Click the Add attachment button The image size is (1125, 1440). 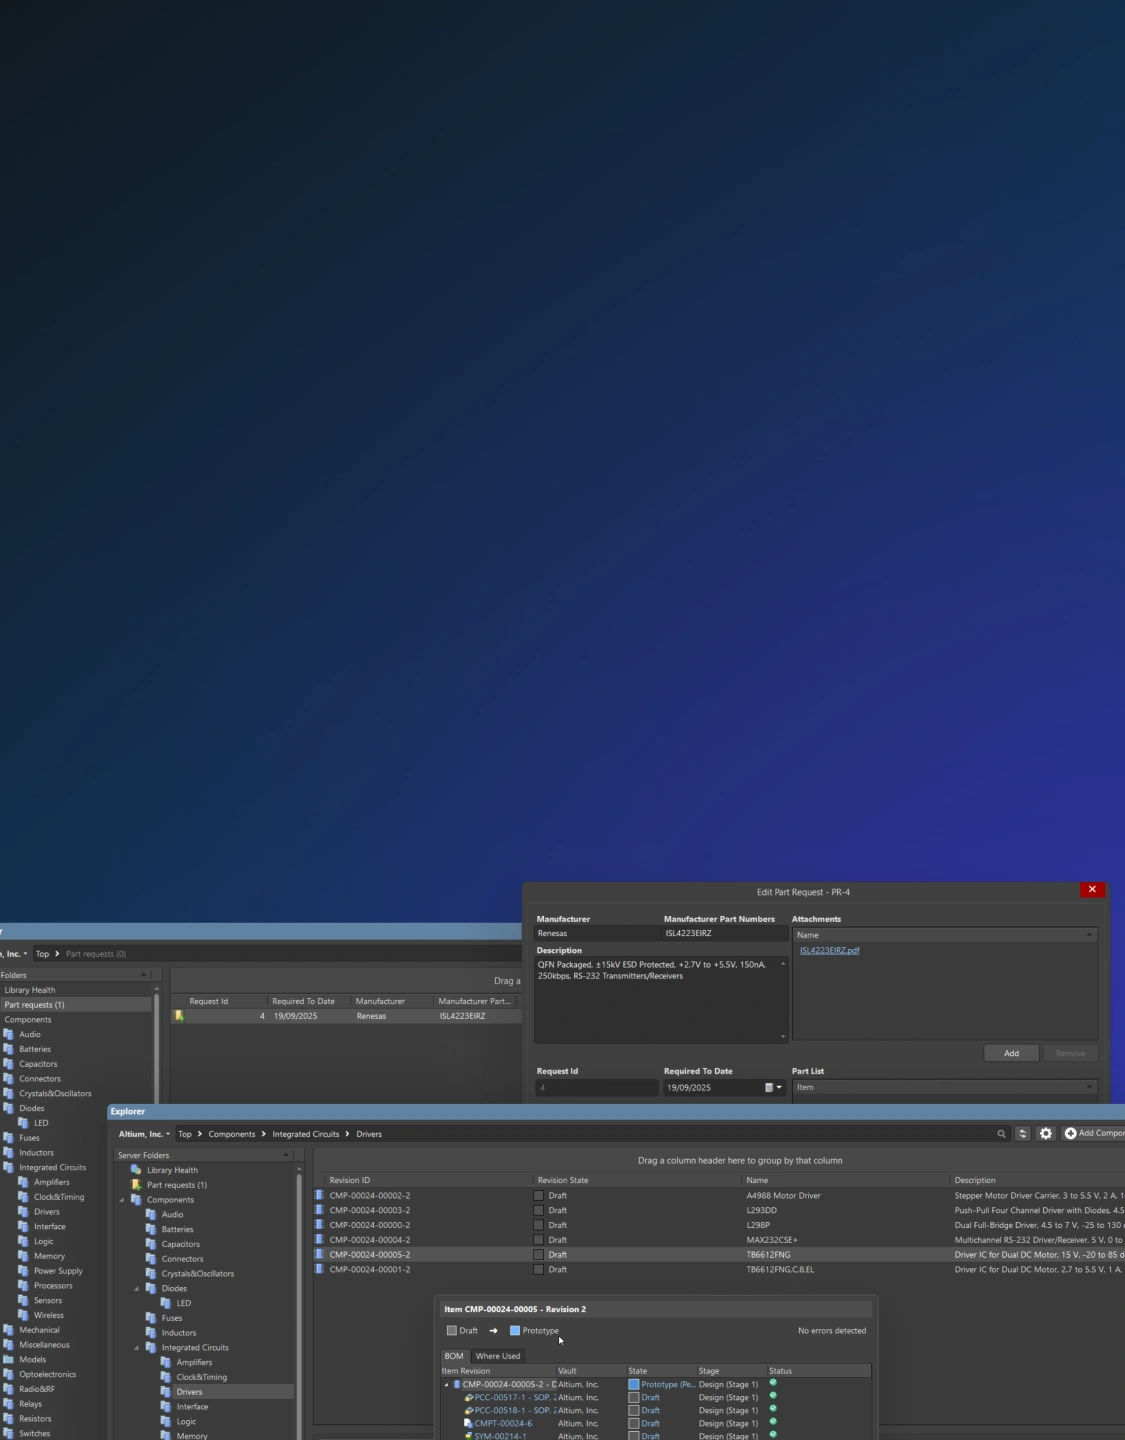1011,1054
